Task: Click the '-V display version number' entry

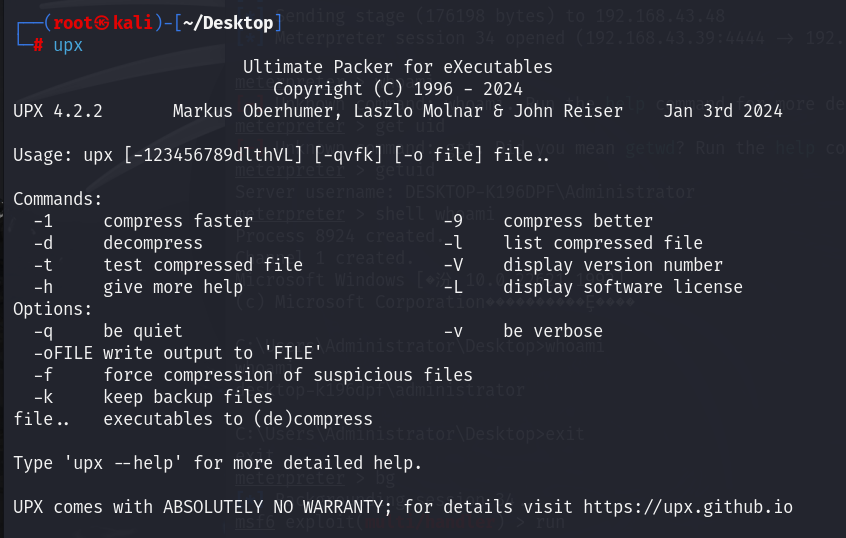Action: point(583,265)
